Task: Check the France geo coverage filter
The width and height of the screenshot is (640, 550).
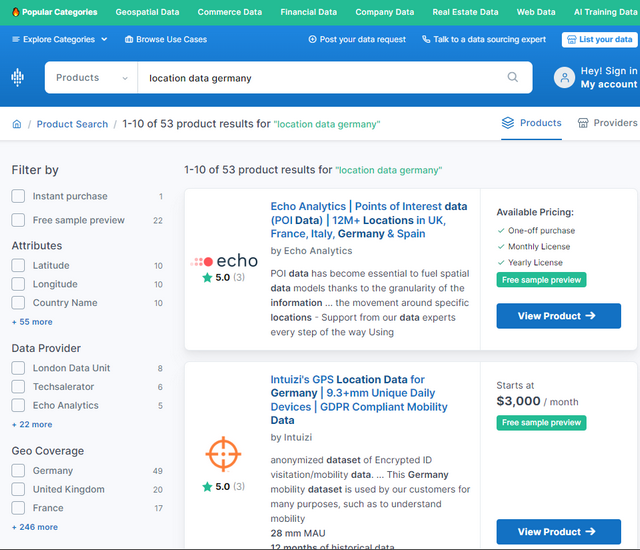Action: [18, 508]
